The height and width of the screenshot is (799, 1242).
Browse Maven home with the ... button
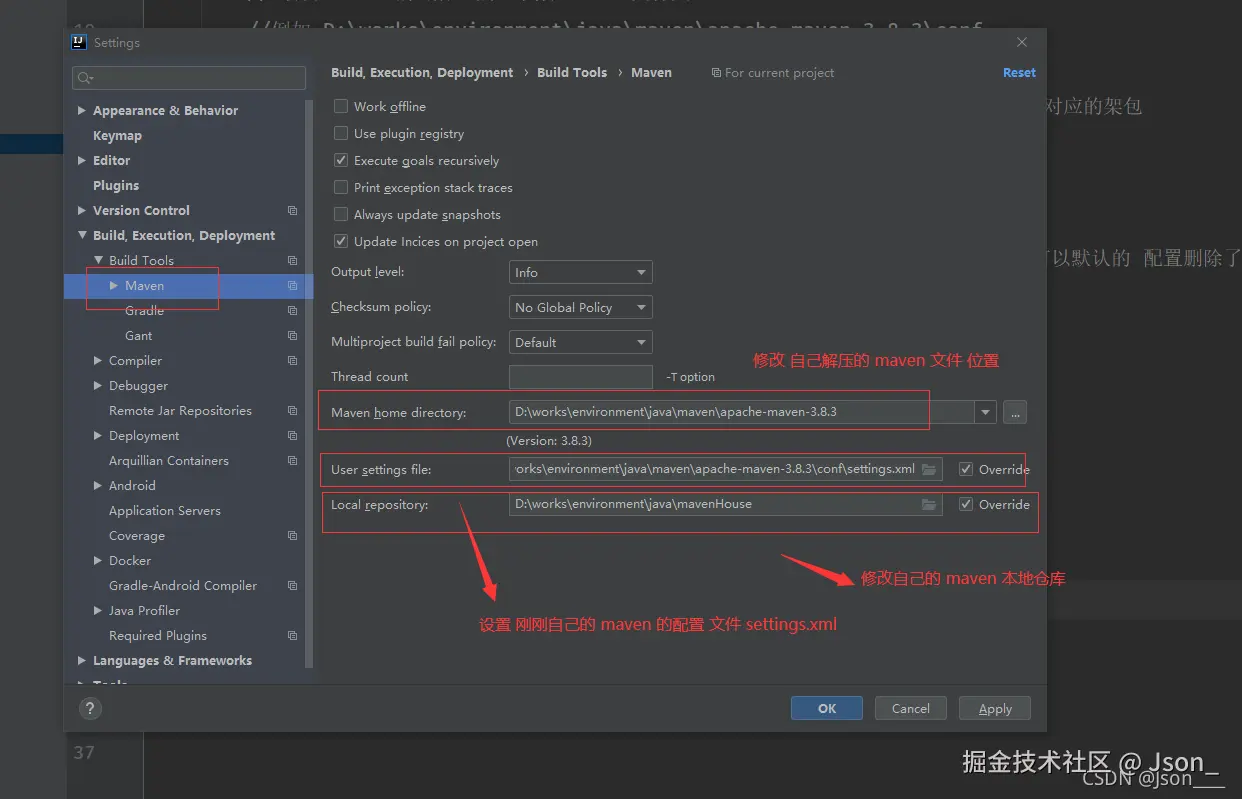[x=1014, y=412]
